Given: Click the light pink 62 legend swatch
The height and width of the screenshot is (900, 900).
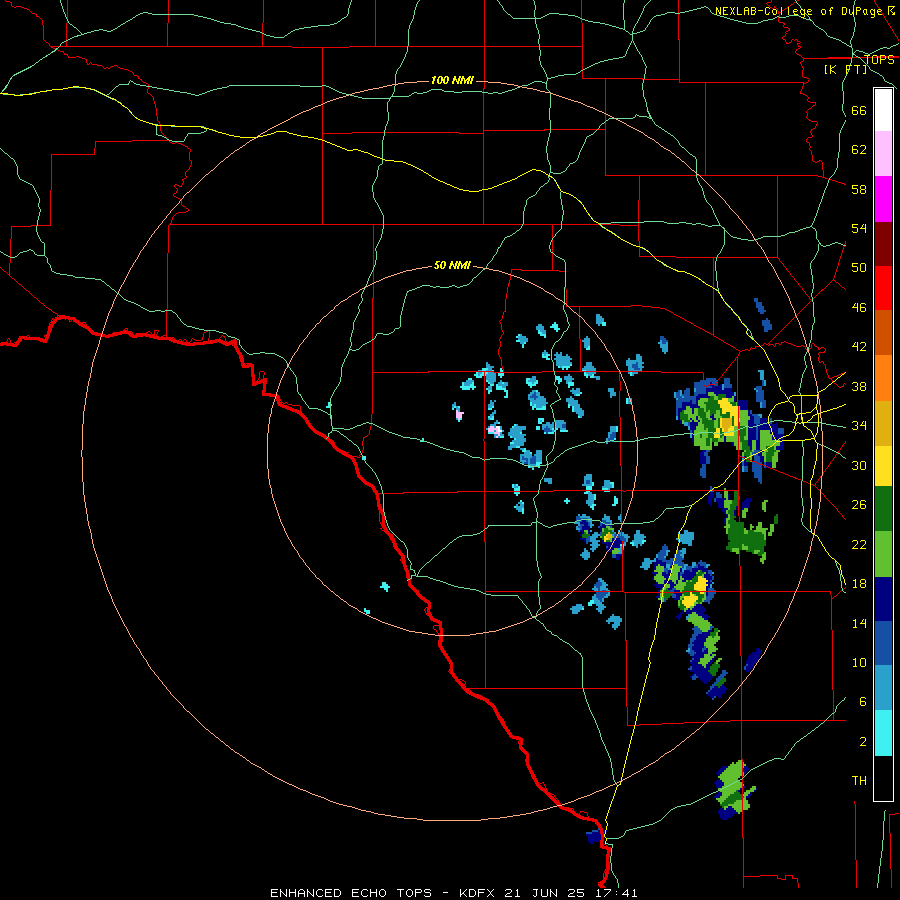Looking at the screenshot, I should coord(883,154).
